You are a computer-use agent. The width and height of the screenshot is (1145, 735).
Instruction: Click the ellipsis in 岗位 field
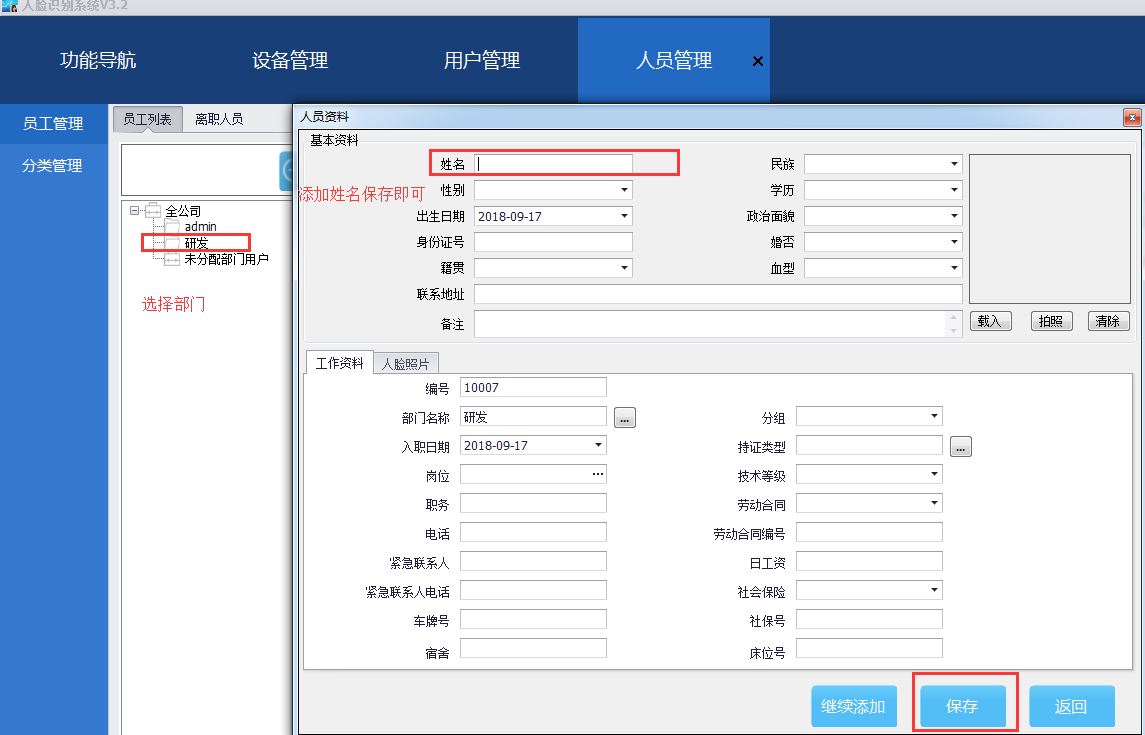598,474
